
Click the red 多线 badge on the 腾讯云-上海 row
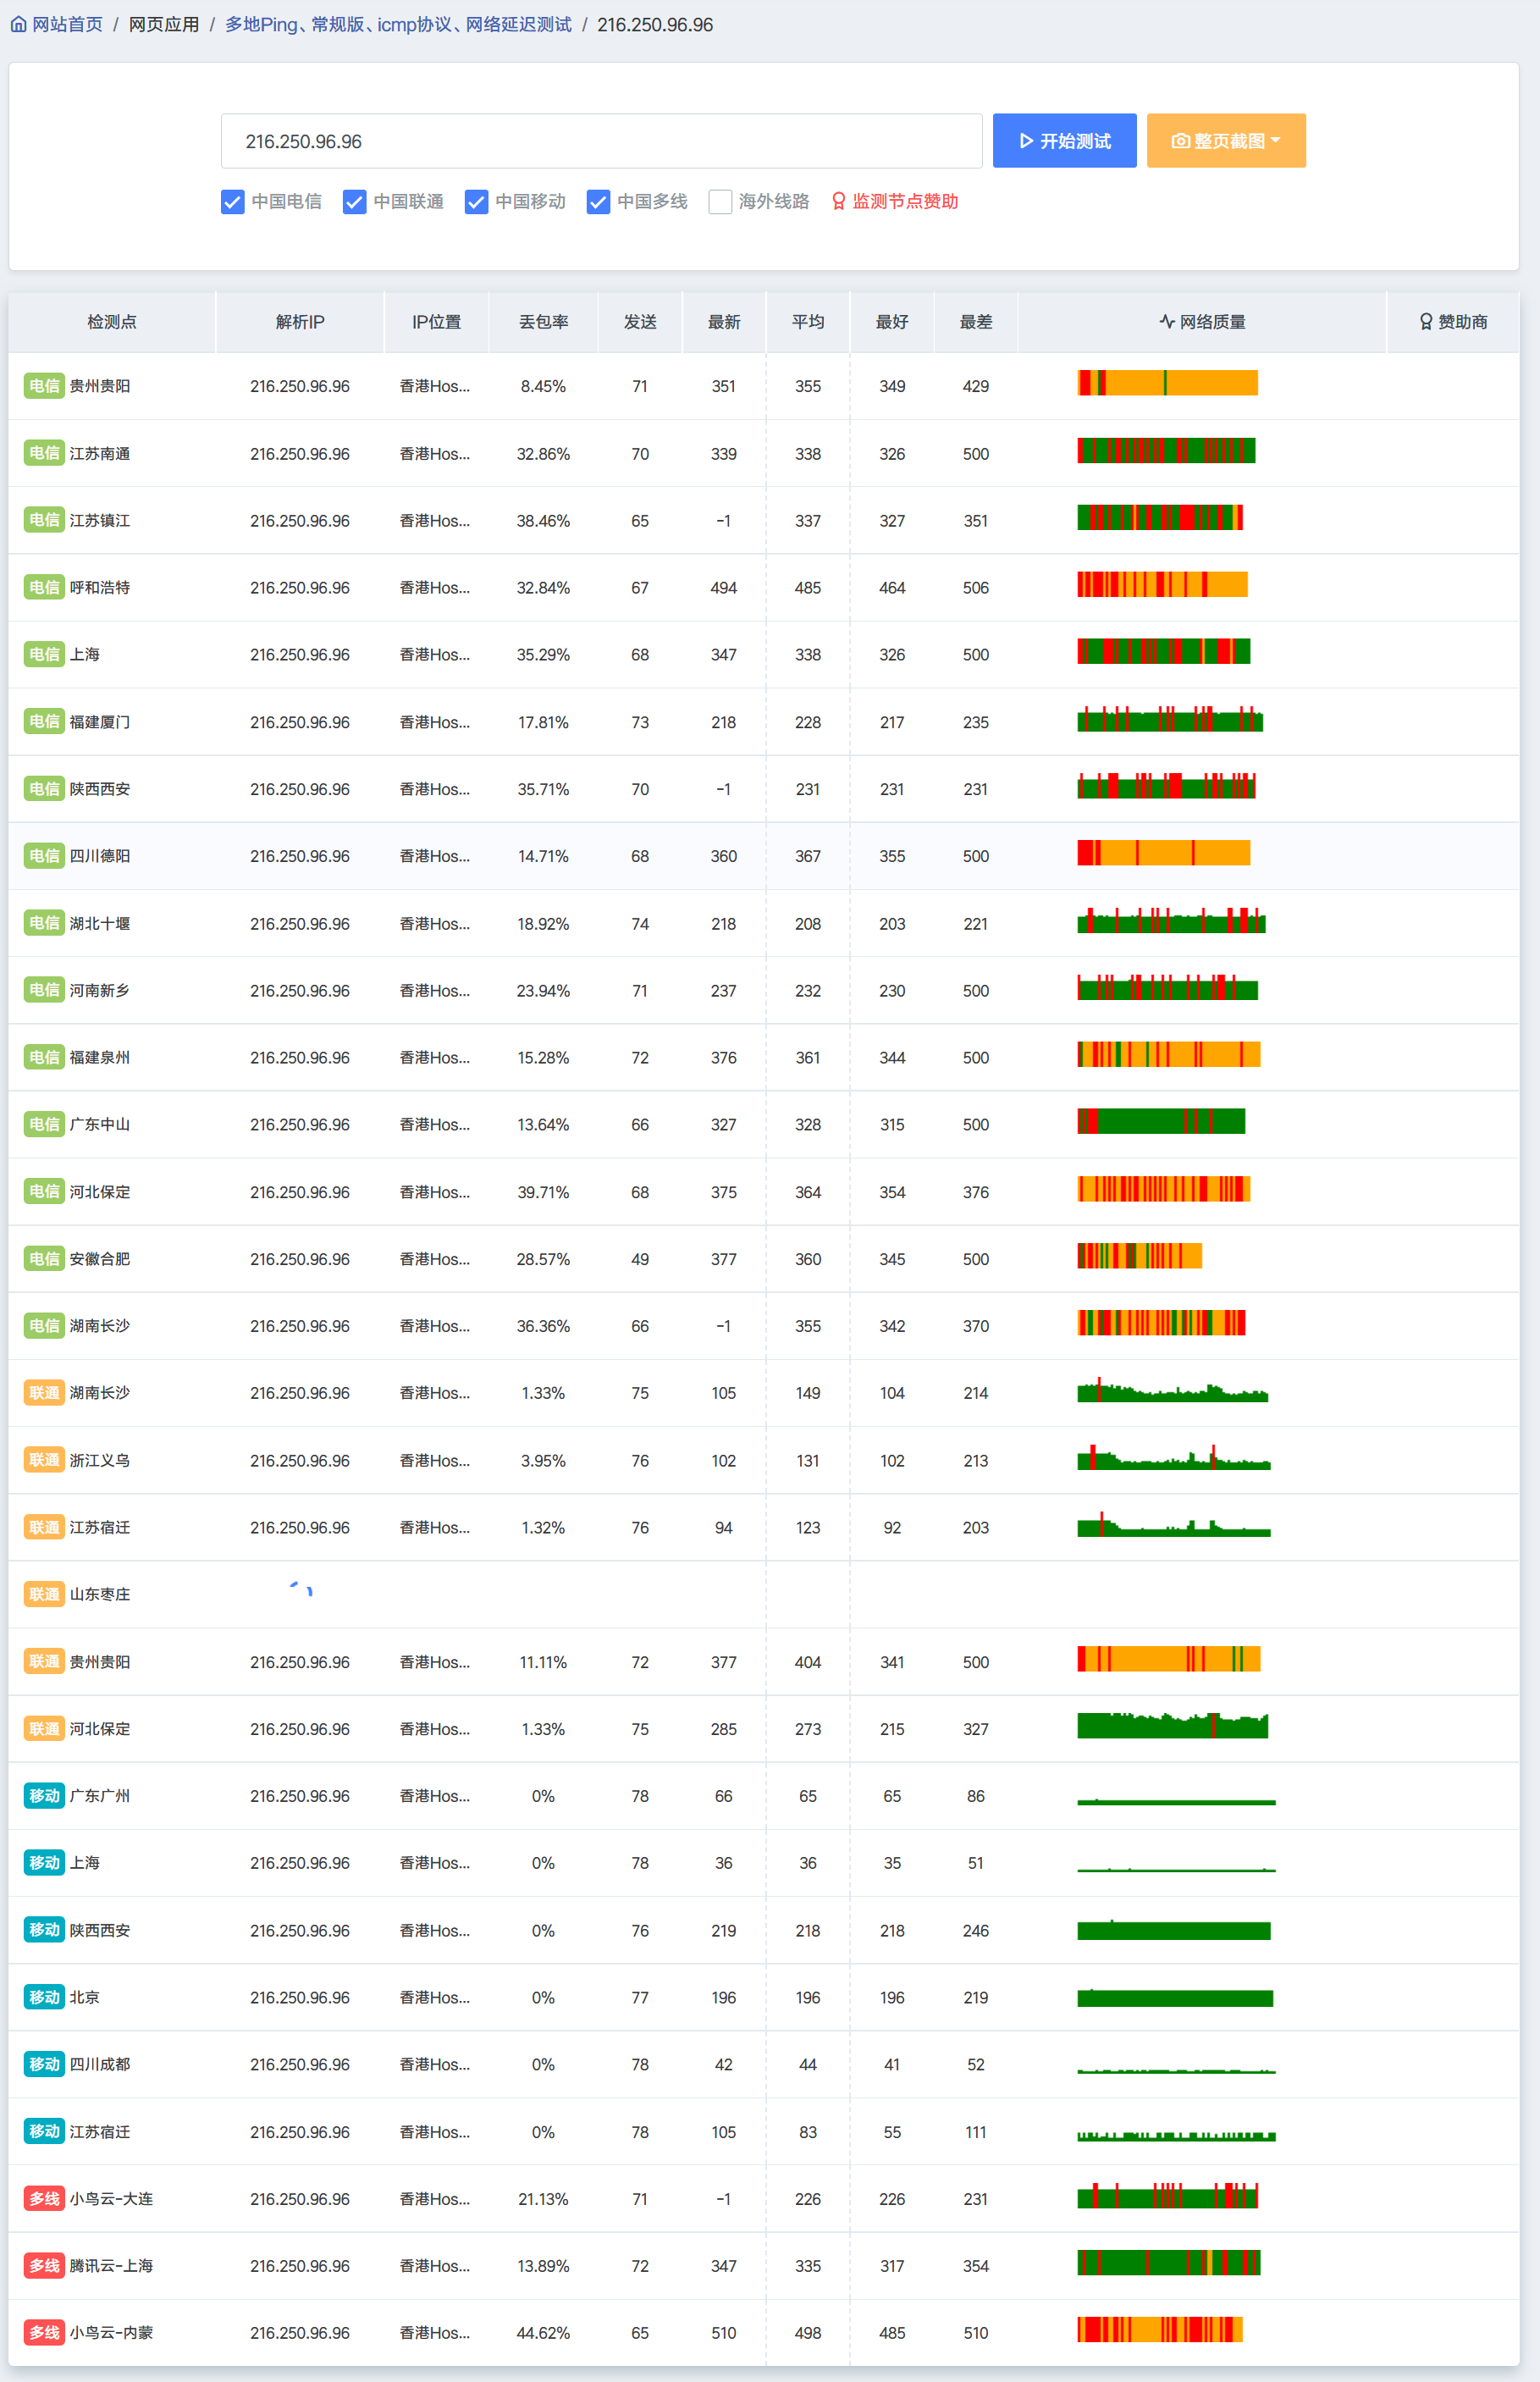tap(44, 2265)
